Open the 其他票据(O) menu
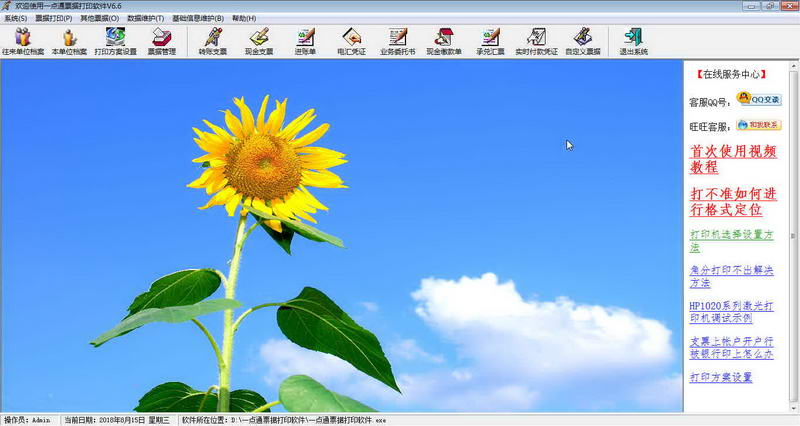Viewport: 800px width, 426px height. (99, 18)
